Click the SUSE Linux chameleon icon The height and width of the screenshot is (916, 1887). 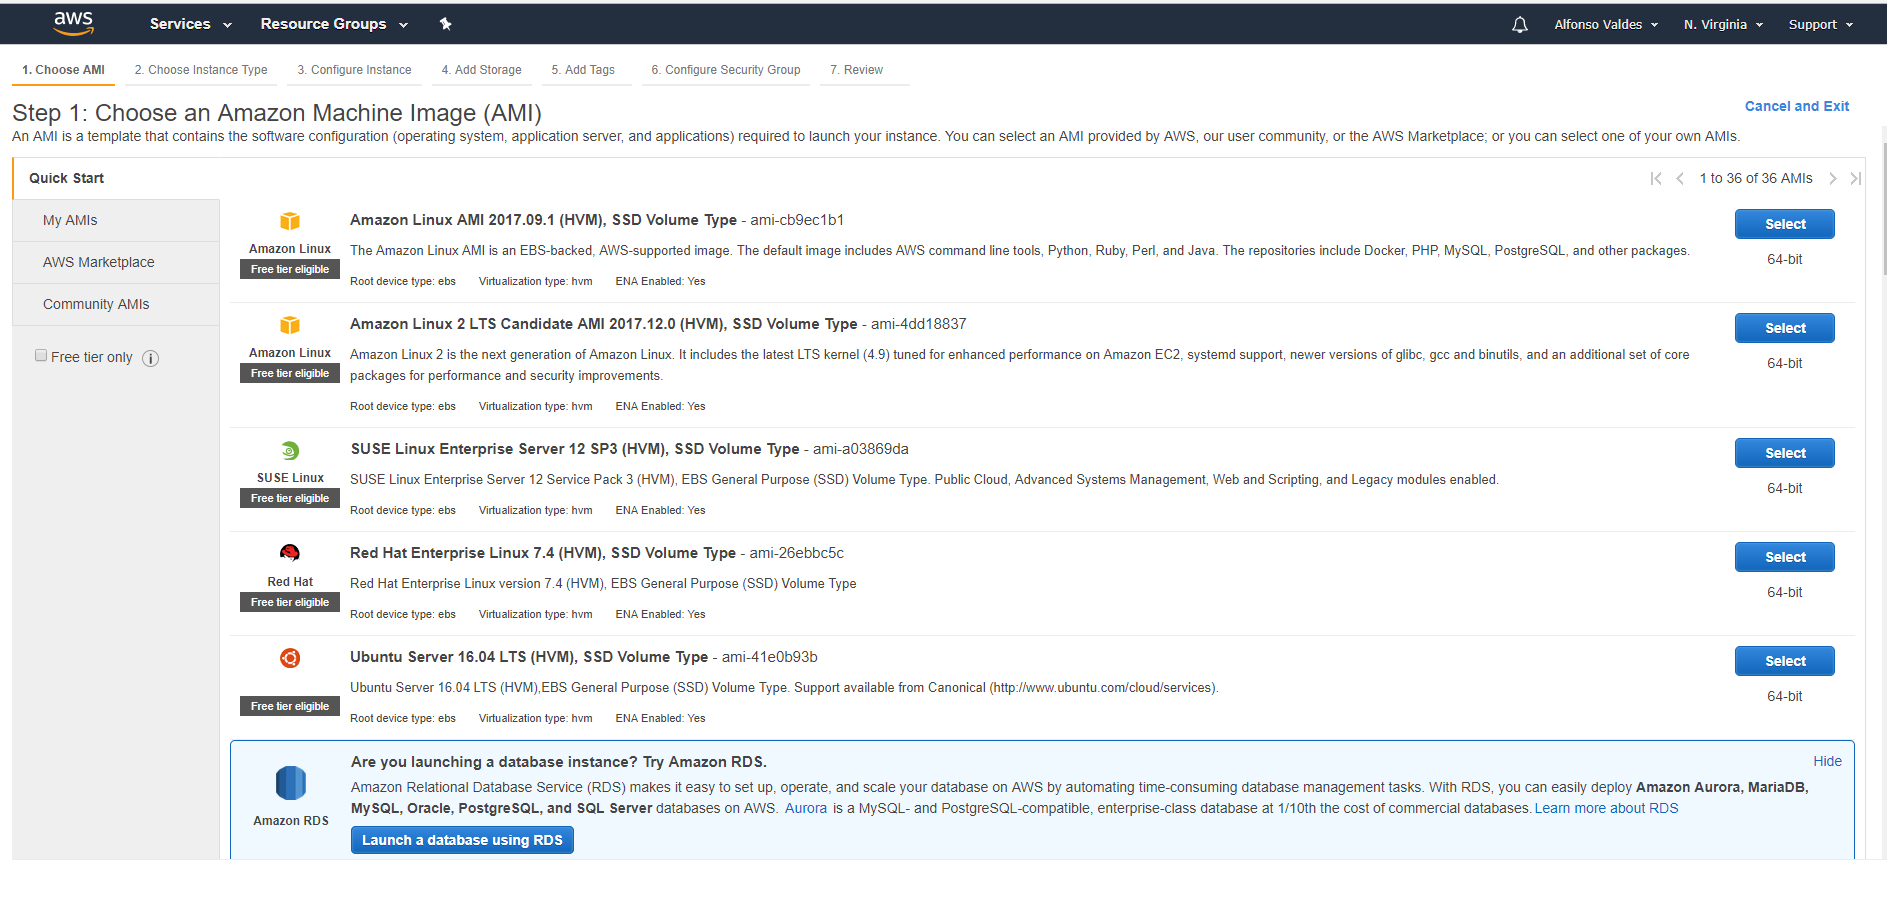[290, 450]
